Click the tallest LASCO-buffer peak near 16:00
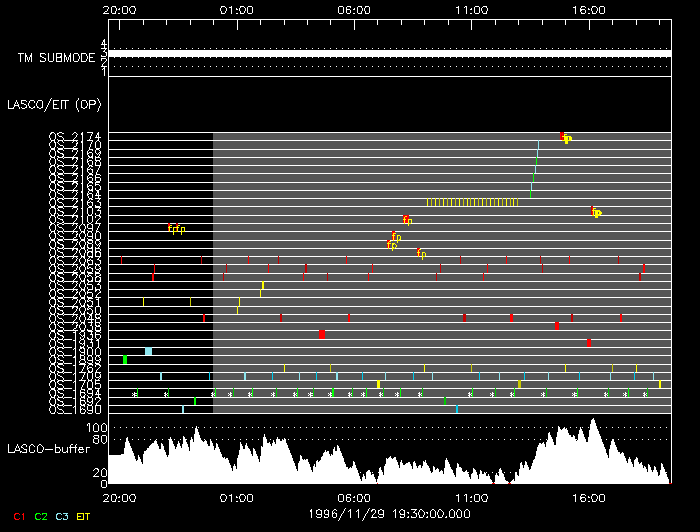The height and width of the screenshot is (532, 700). [595, 422]
